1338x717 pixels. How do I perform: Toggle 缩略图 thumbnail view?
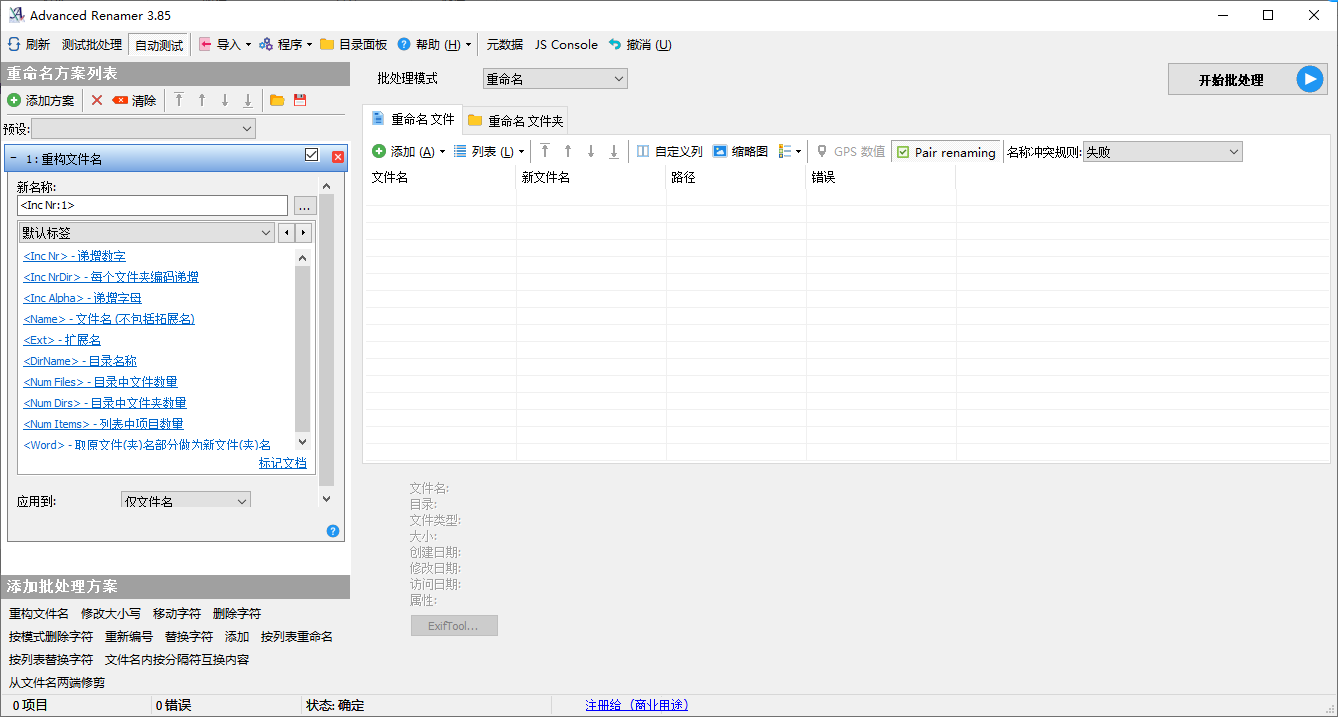(741, 151)
